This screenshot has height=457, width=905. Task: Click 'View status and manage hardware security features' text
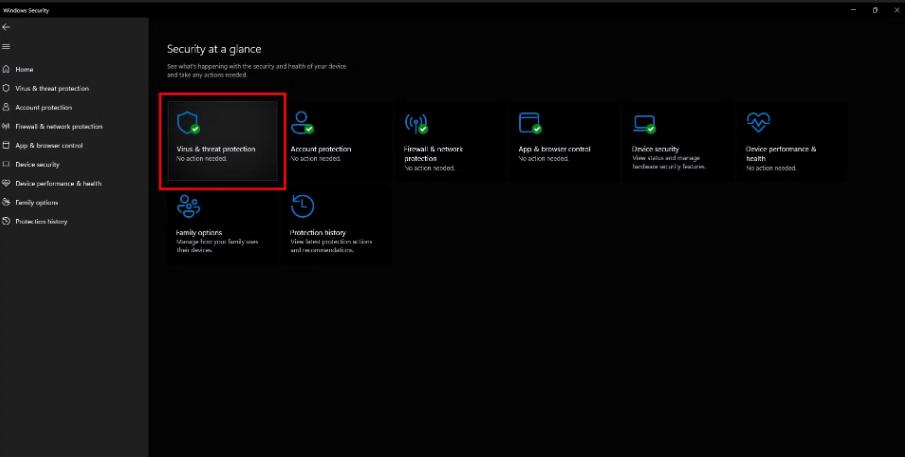point(669,162)
